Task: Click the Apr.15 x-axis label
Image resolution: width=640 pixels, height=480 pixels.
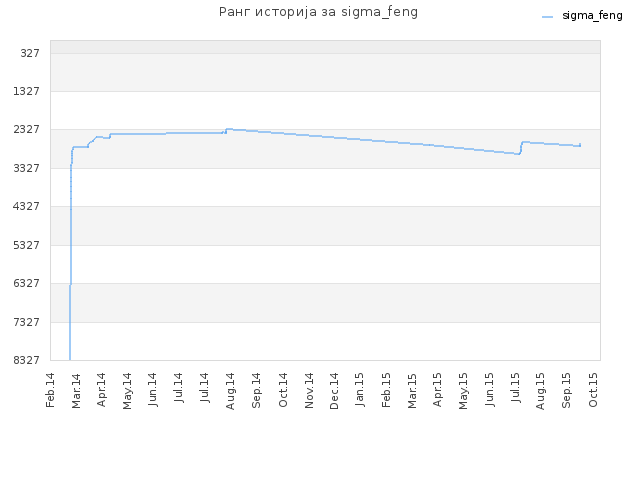Action: pos(437,390)
